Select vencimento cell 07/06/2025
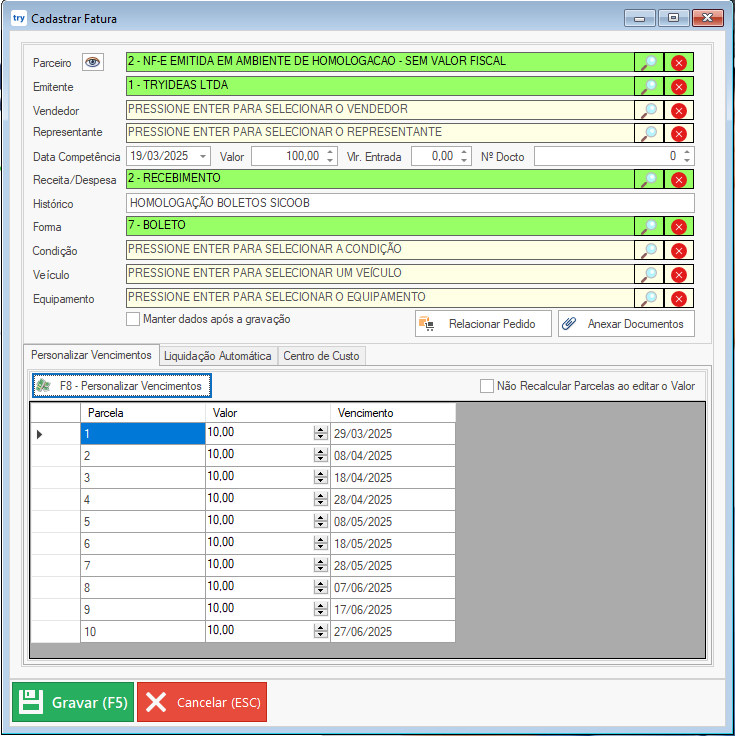 (x=393, y=588)
